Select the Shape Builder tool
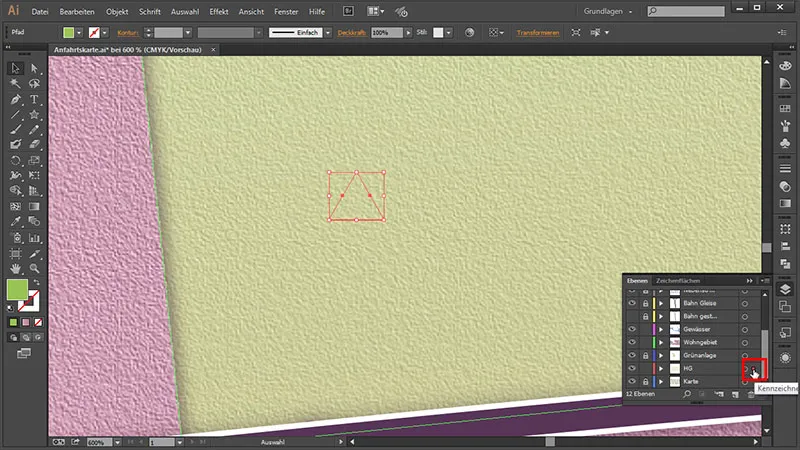Viewport: 800px width, 450px height. click(x=15, y=190)
